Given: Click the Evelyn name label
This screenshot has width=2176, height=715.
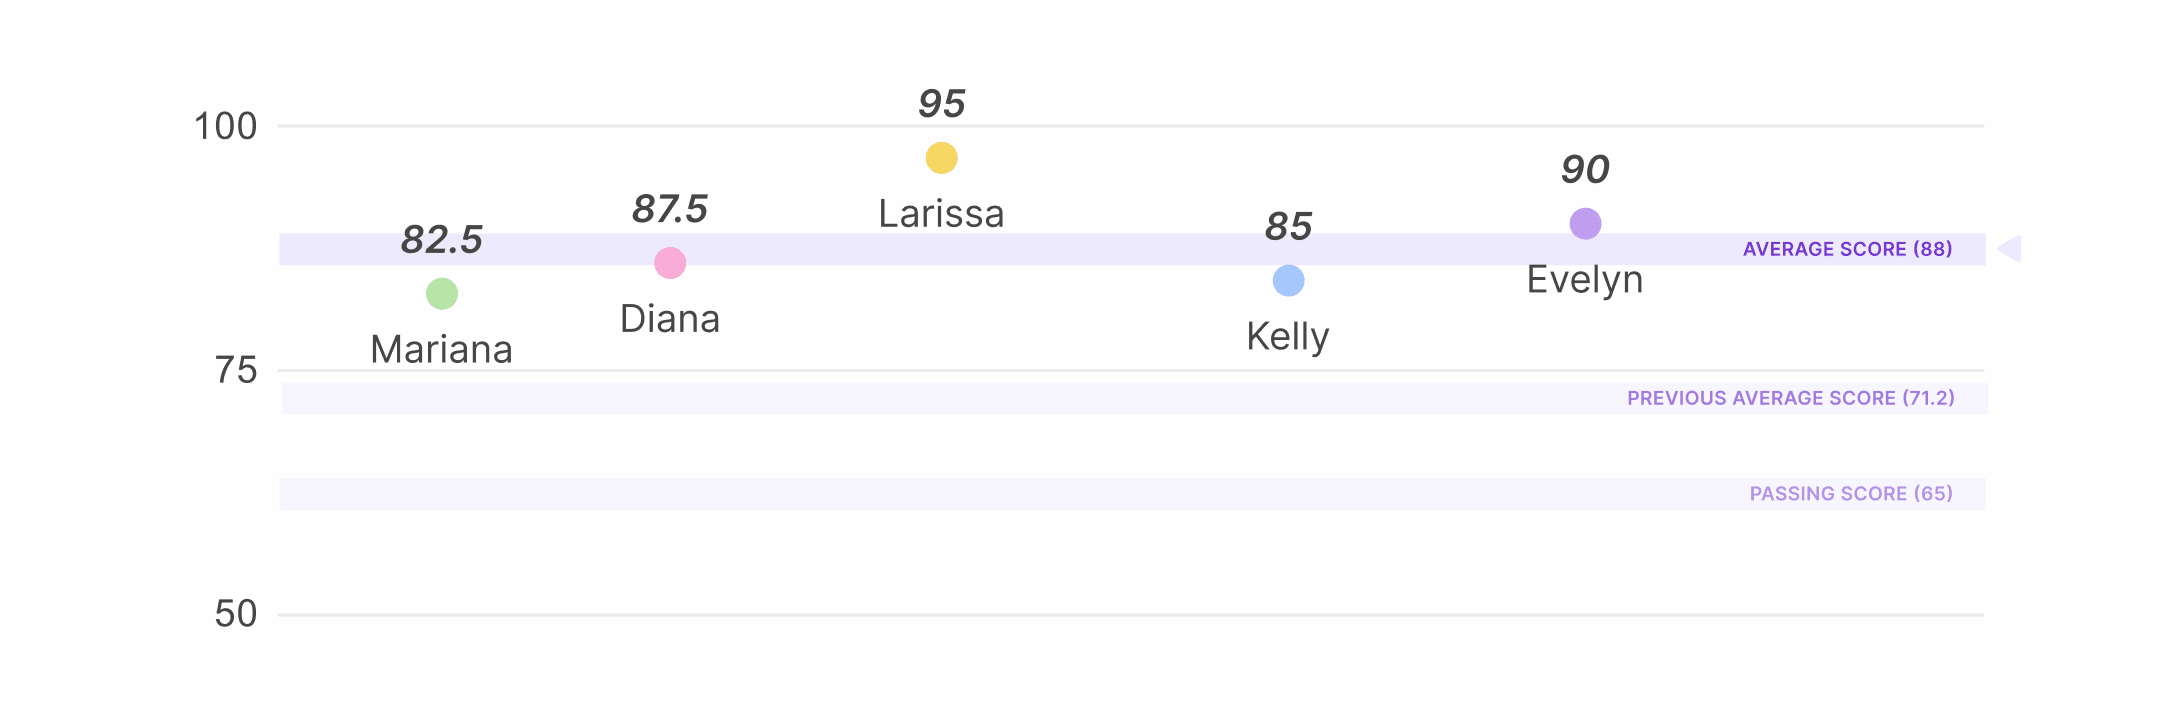Looking at the screenshot, I should (x=1585, y=281).
